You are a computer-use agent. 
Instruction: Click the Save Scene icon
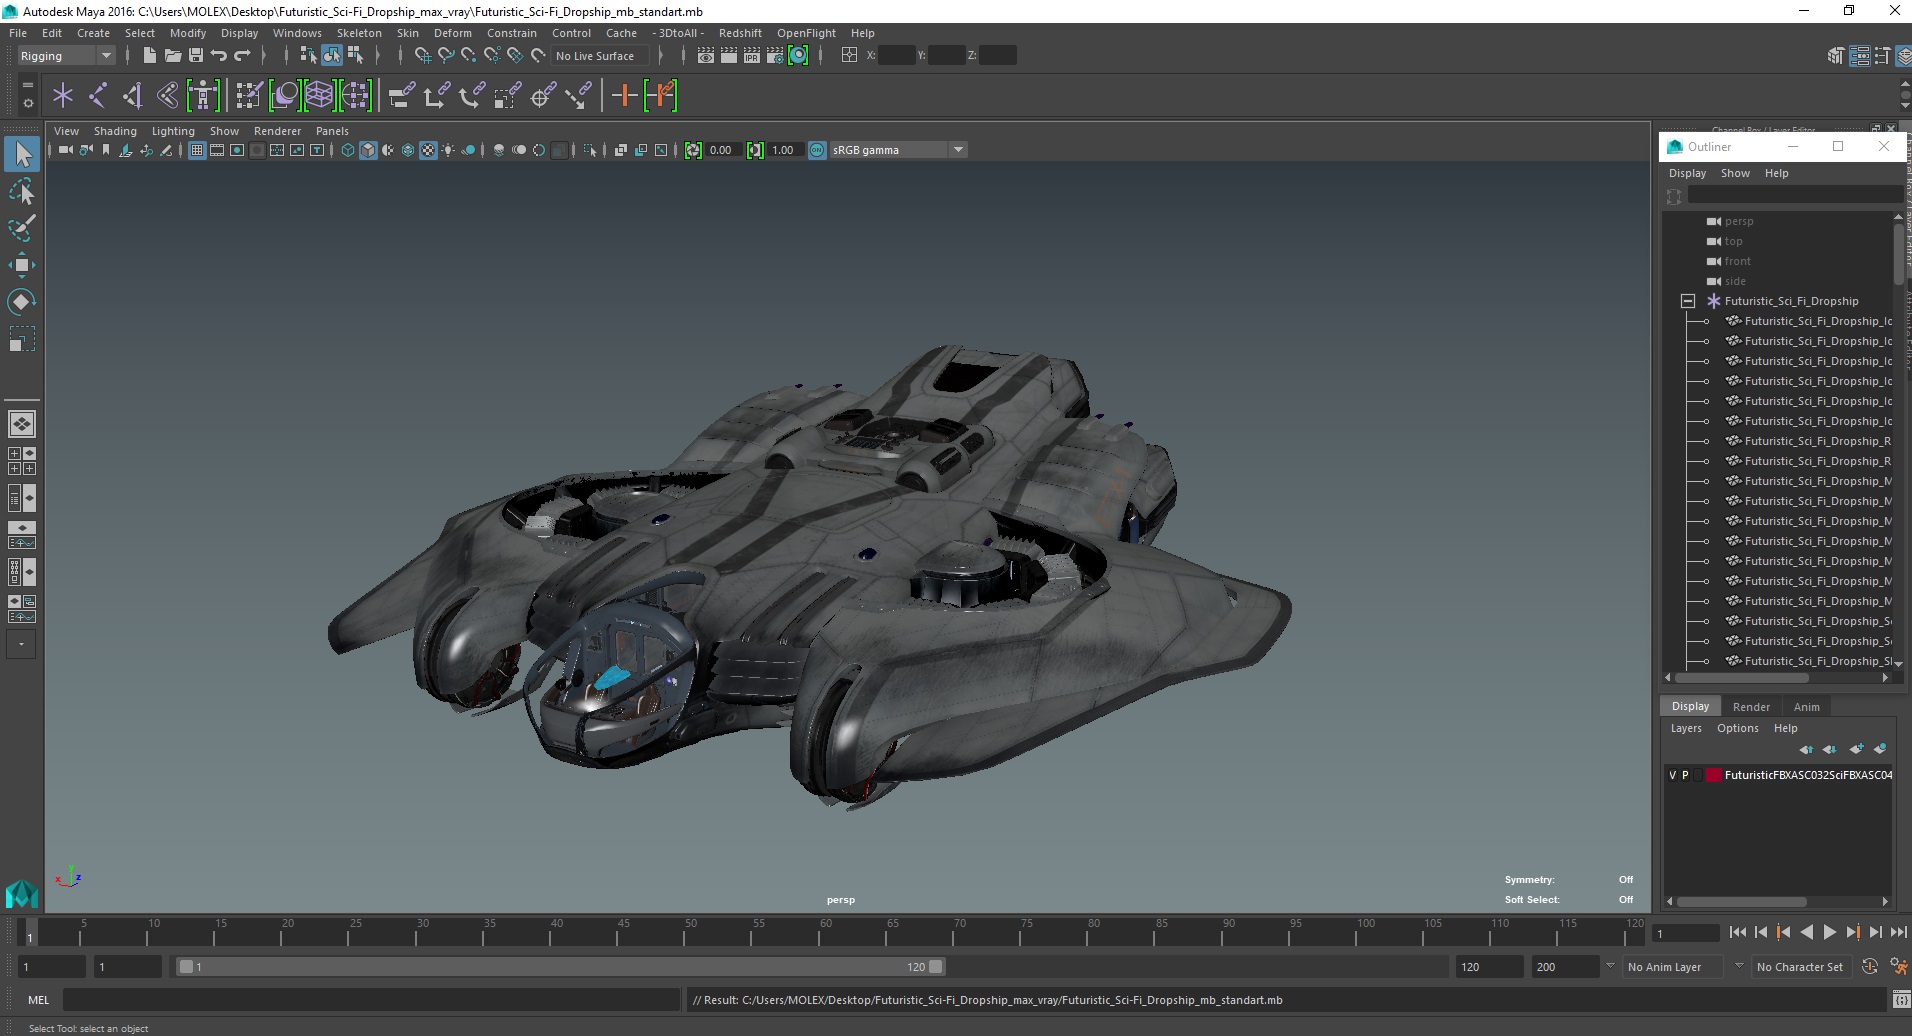[196, 55]
